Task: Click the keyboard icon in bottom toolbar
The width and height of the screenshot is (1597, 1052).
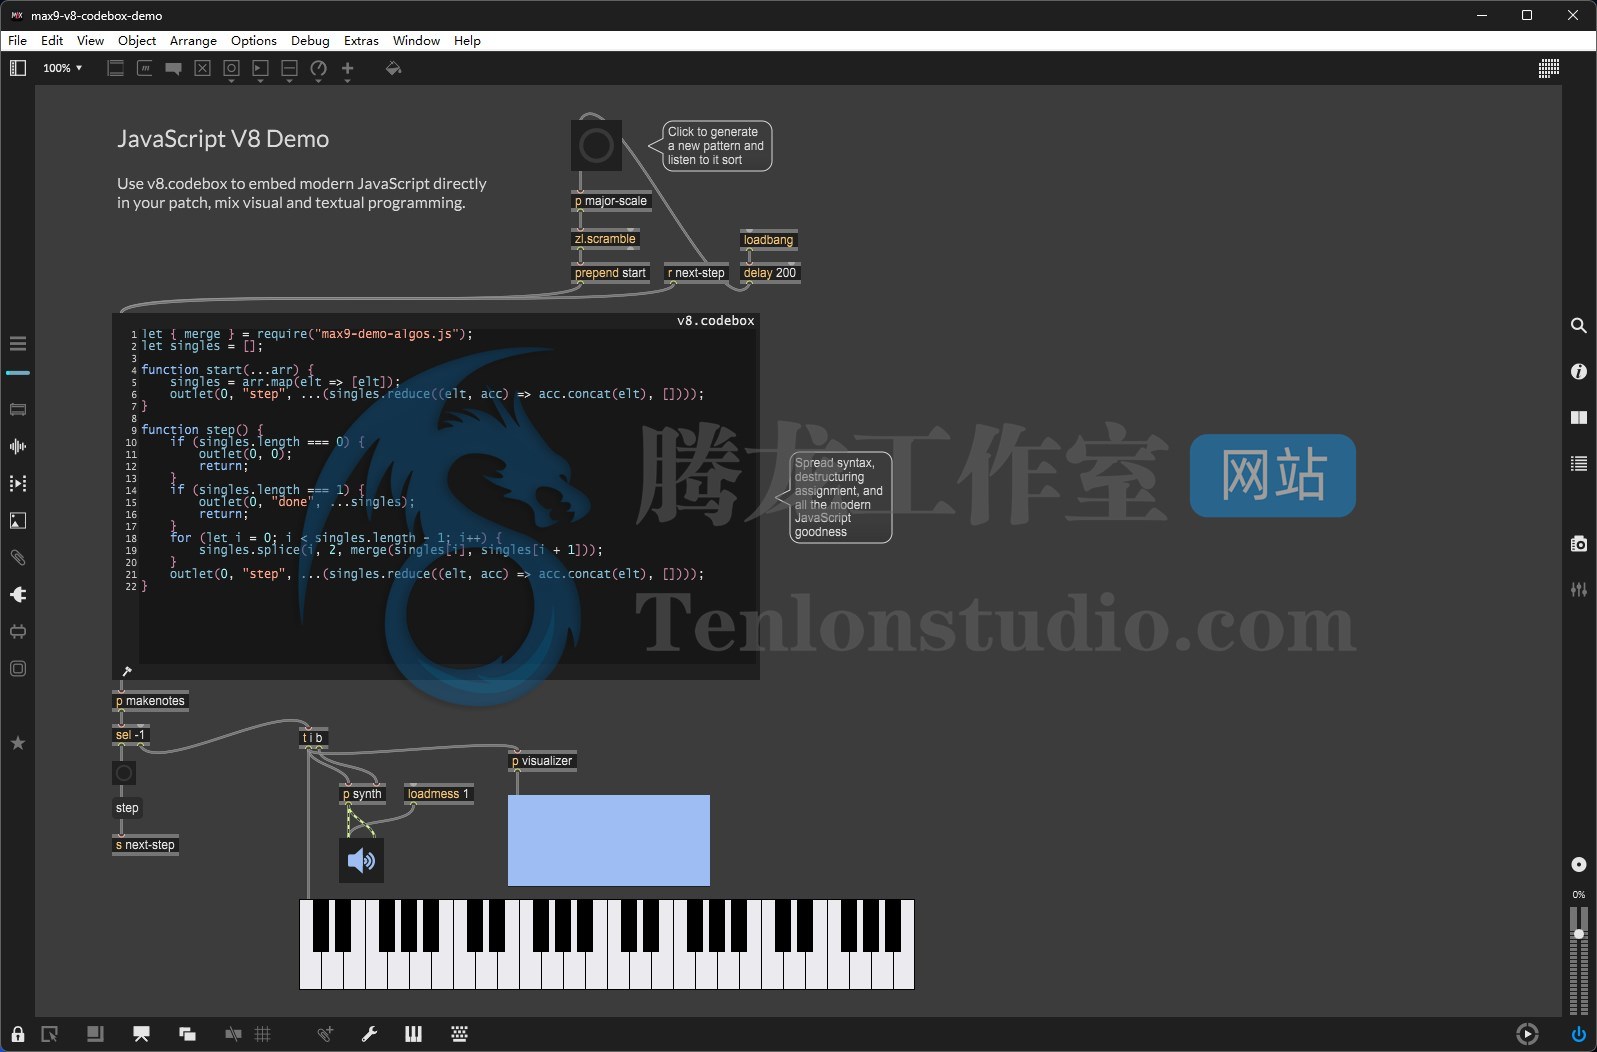Action: (x=460, y=1034)
